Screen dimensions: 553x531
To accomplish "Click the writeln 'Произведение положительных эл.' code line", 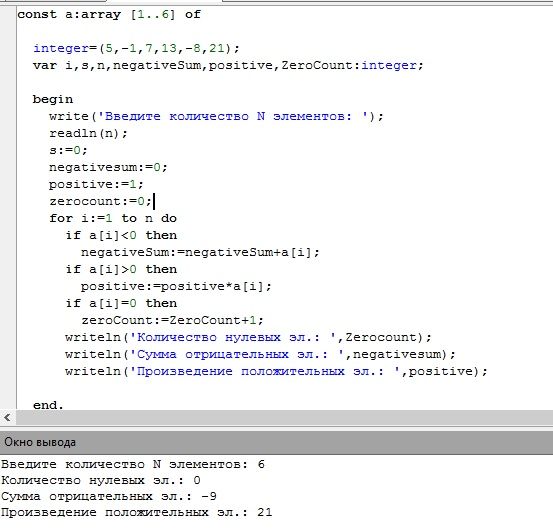I will [x=276, y=371].
